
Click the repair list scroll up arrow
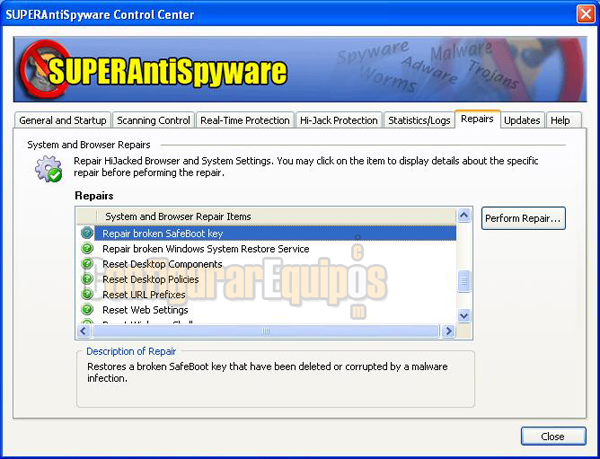[464, 215]
